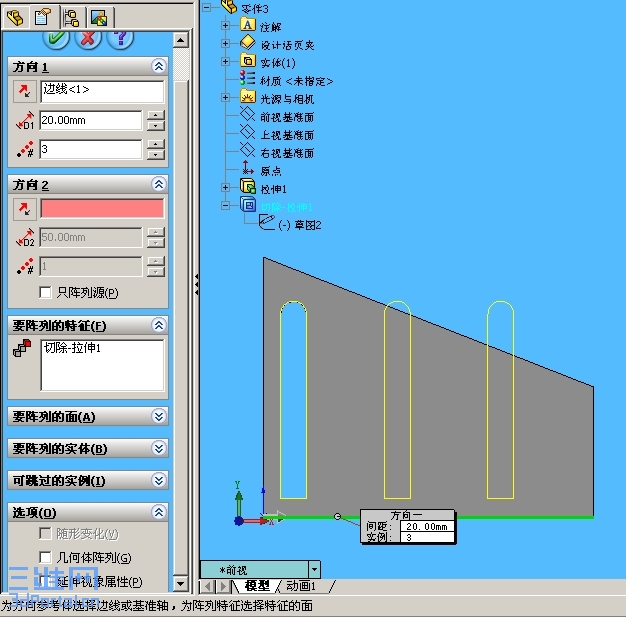626x617 pixels.
Task: Enable the 几何体阵列 checkbox
Action: (46, 557)
